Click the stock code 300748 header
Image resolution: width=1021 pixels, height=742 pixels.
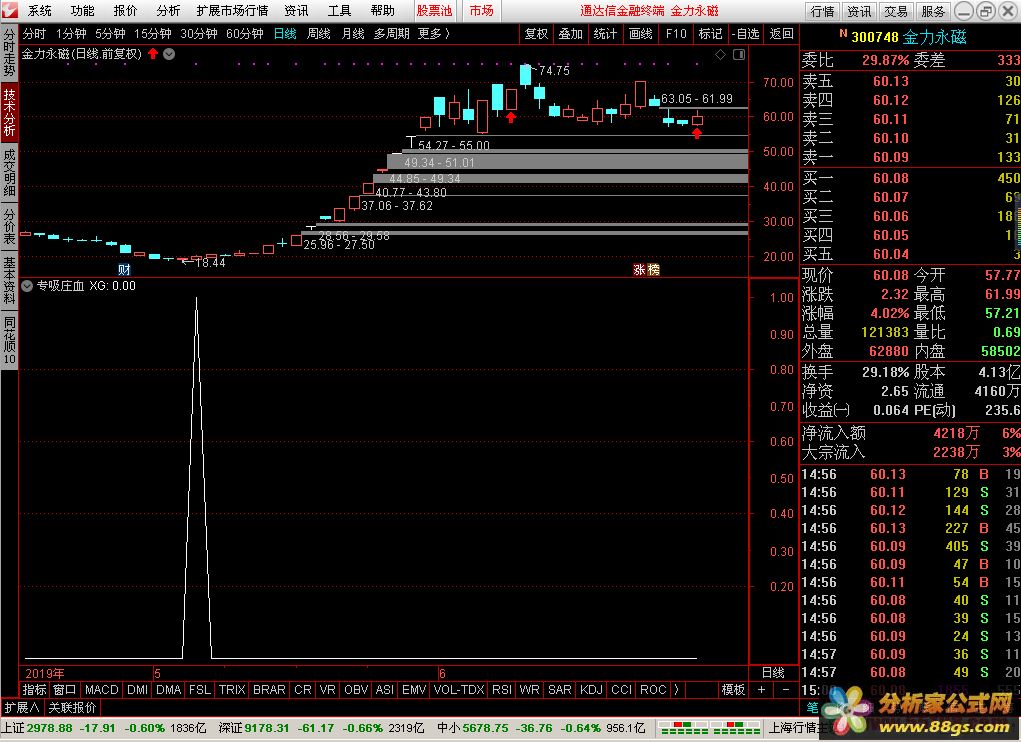click(x=875, y=37)
